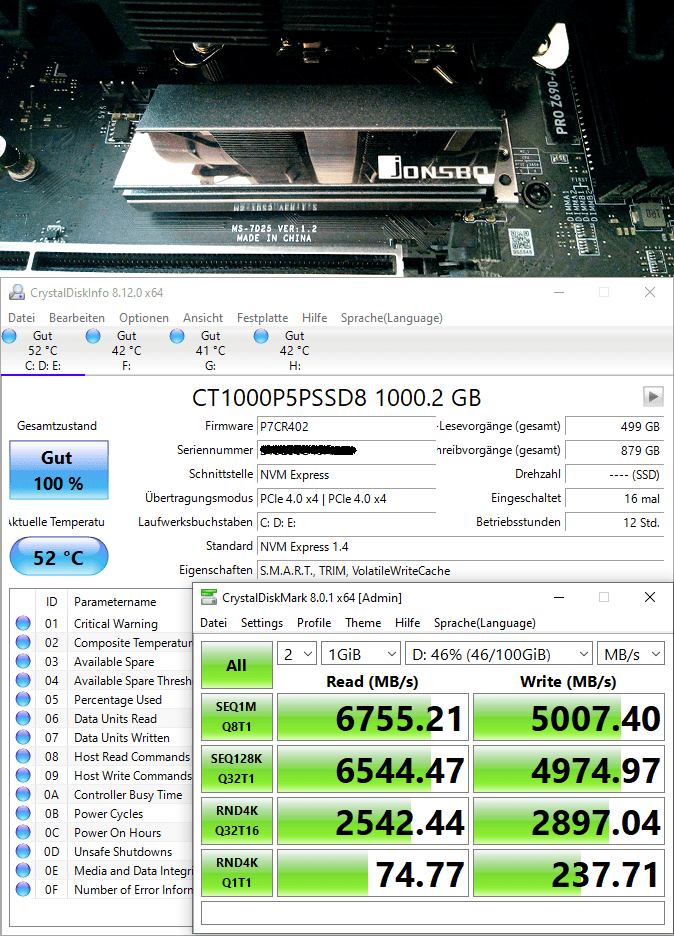Click the status dot for Number of Error Information
This screenshot has width=674, height=936.
click(23, 889)
